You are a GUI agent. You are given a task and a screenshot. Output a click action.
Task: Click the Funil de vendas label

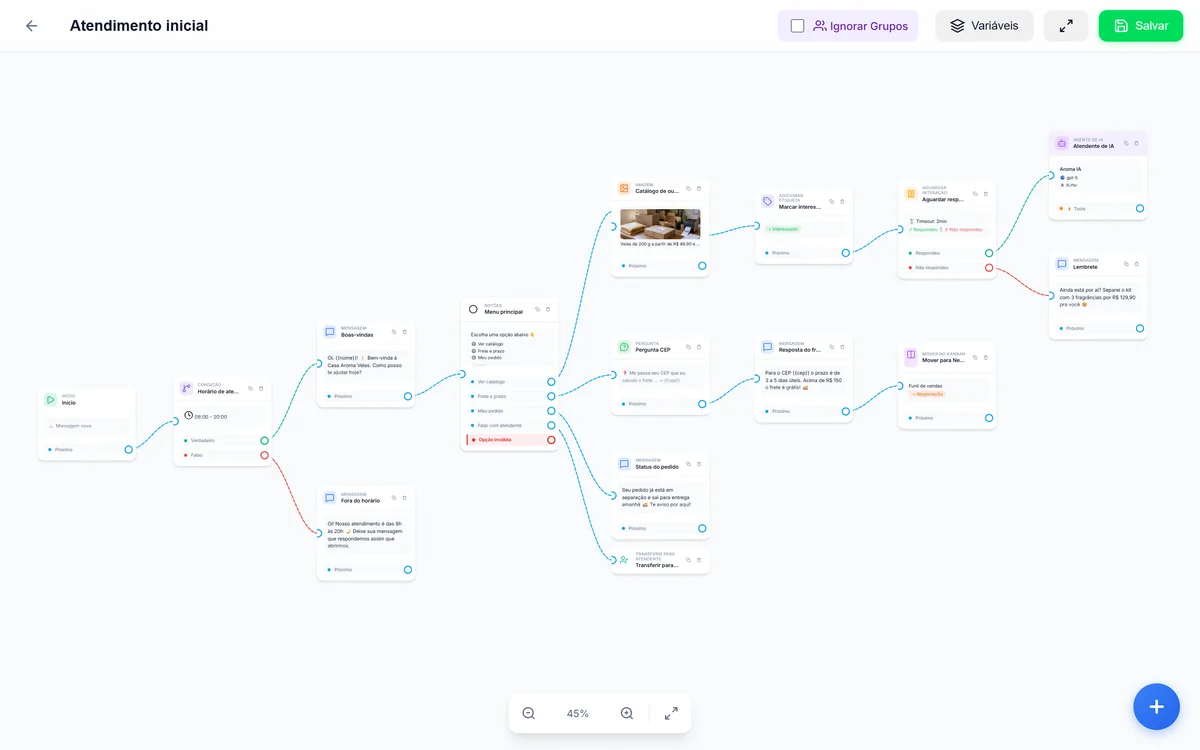[926, 385]
